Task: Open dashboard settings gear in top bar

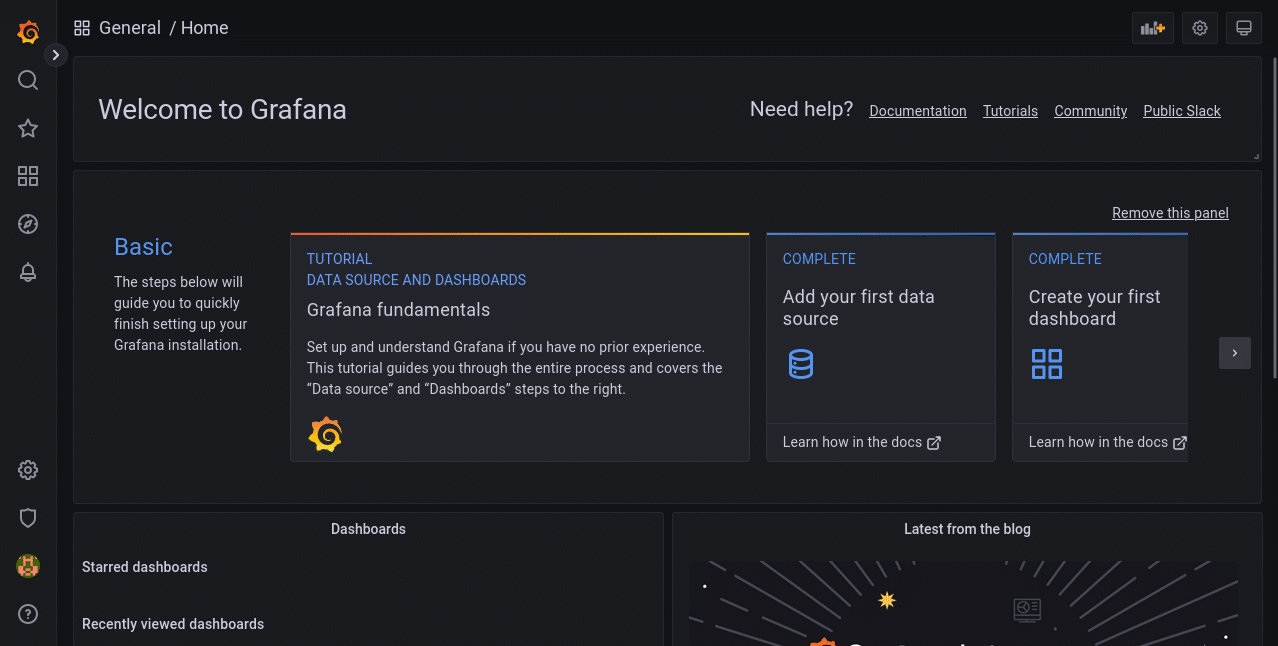Action: point(1199,28)
